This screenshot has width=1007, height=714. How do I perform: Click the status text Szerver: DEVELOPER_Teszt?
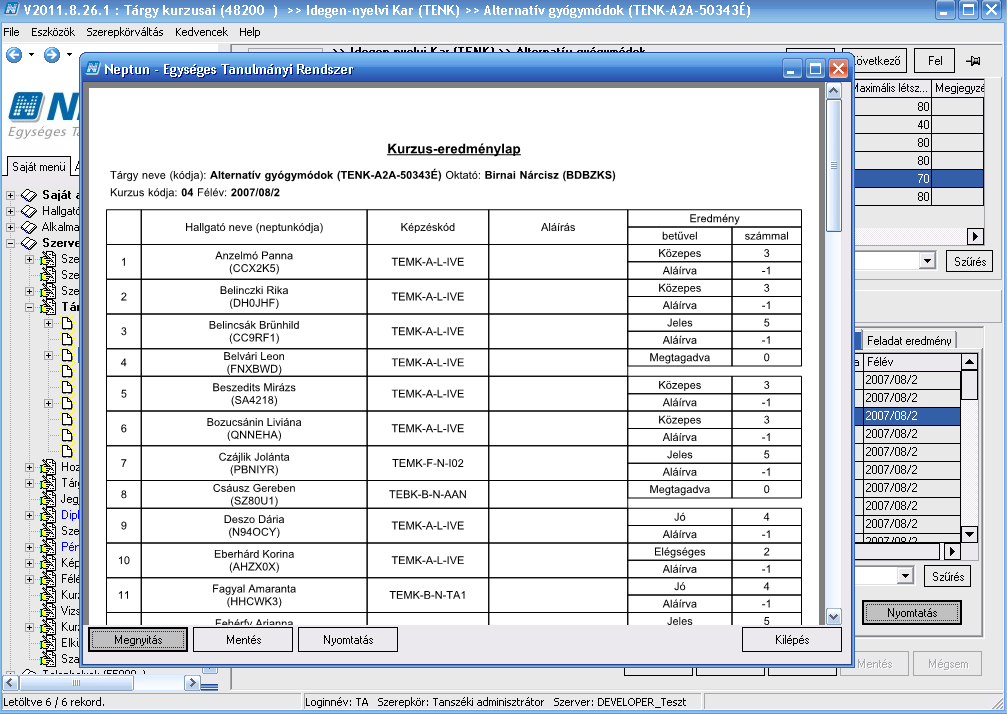(619, 702)
